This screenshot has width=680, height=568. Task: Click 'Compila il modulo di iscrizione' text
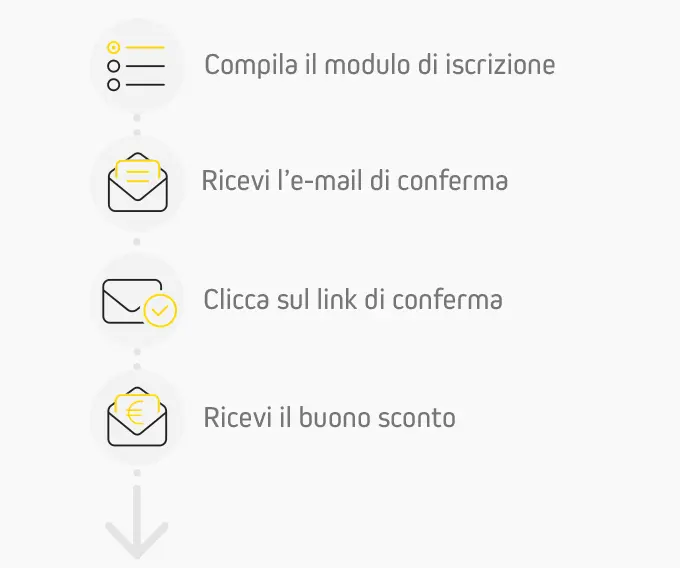pyautogui.click(x=379, y=65)
